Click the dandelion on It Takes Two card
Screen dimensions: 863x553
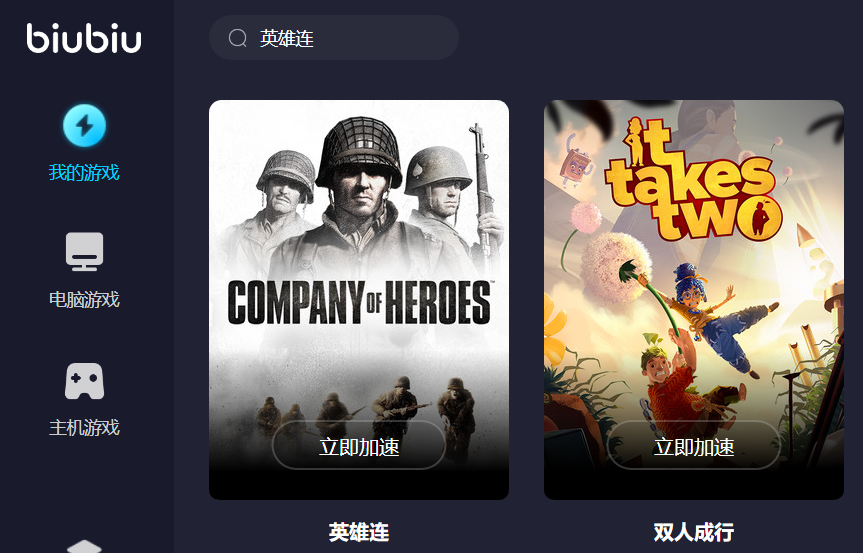[614, 267]
